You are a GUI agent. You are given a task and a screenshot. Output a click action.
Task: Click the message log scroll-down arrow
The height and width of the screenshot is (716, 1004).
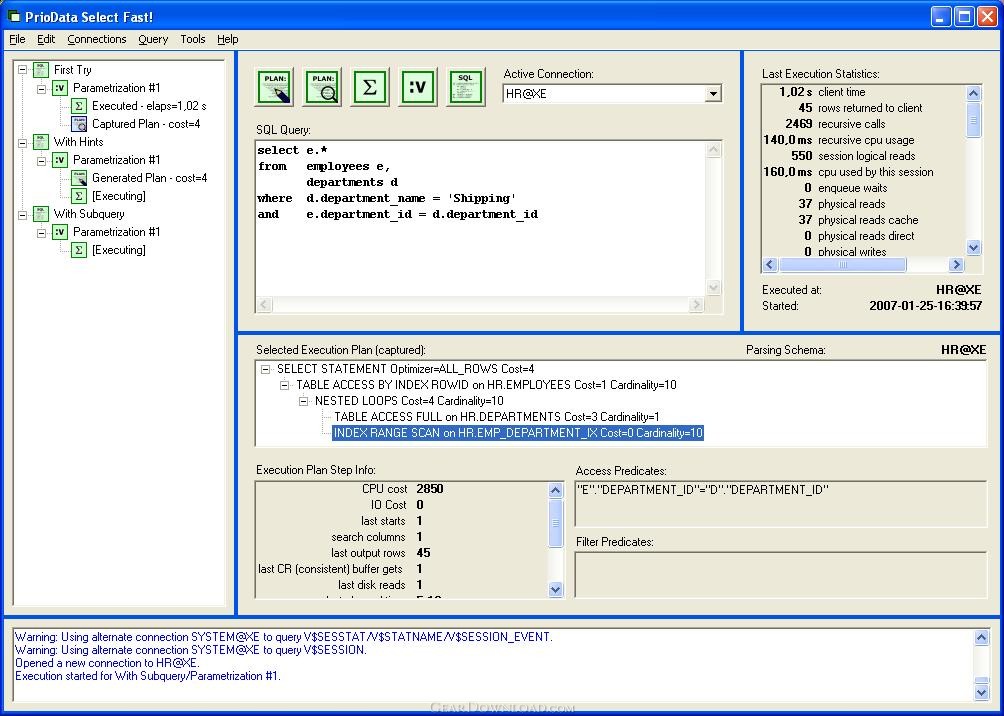[x=981, y=692]
